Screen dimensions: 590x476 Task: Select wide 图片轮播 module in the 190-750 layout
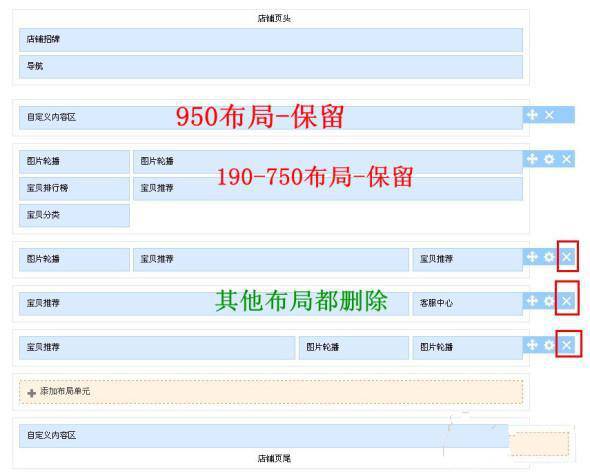[x=328, y=162]
